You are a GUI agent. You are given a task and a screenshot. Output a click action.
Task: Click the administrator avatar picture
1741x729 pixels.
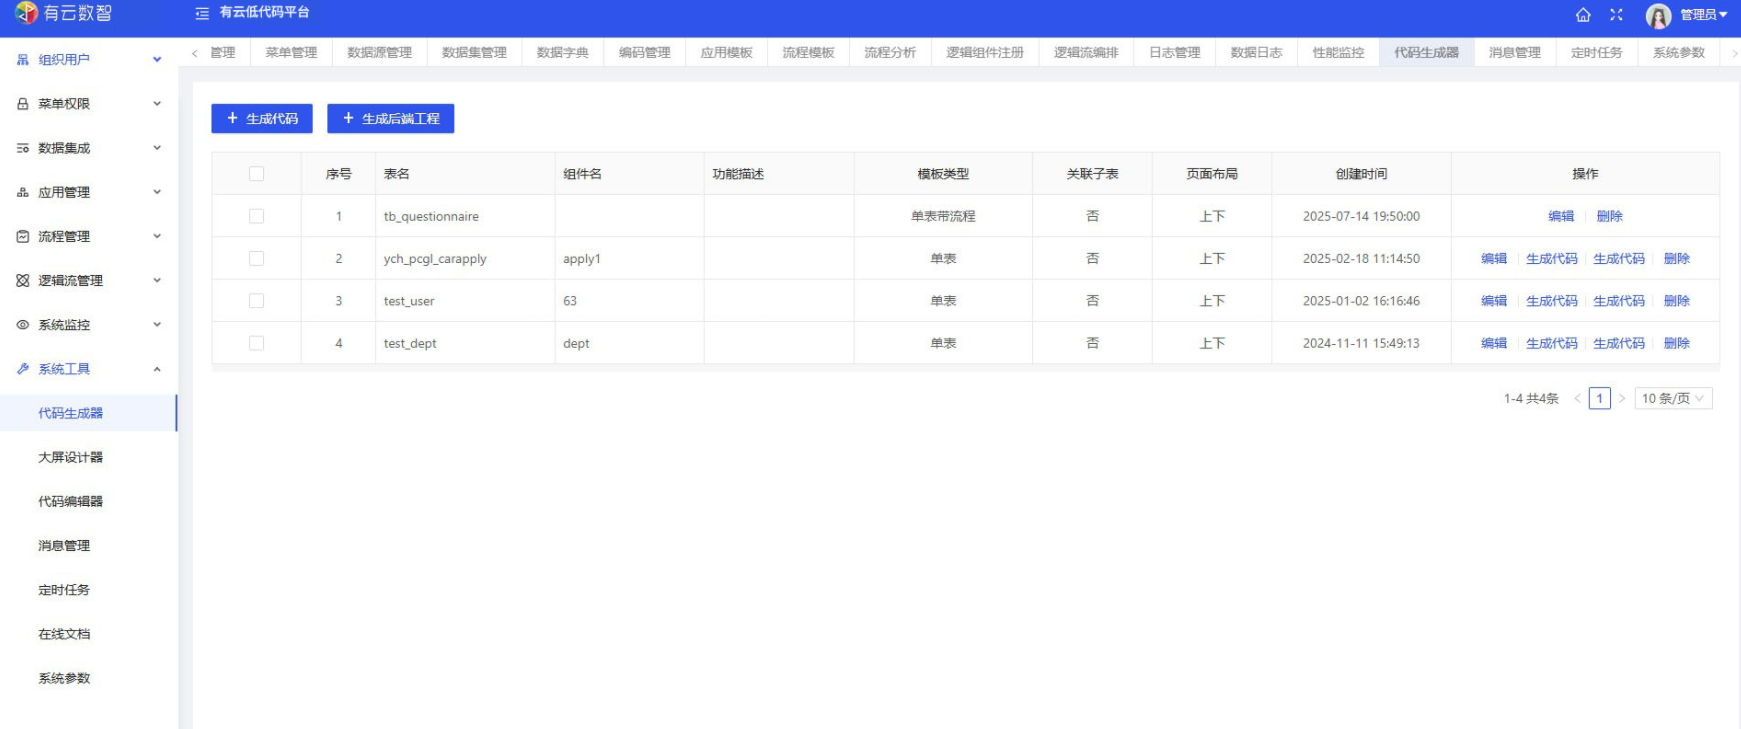click(1658, 16)
